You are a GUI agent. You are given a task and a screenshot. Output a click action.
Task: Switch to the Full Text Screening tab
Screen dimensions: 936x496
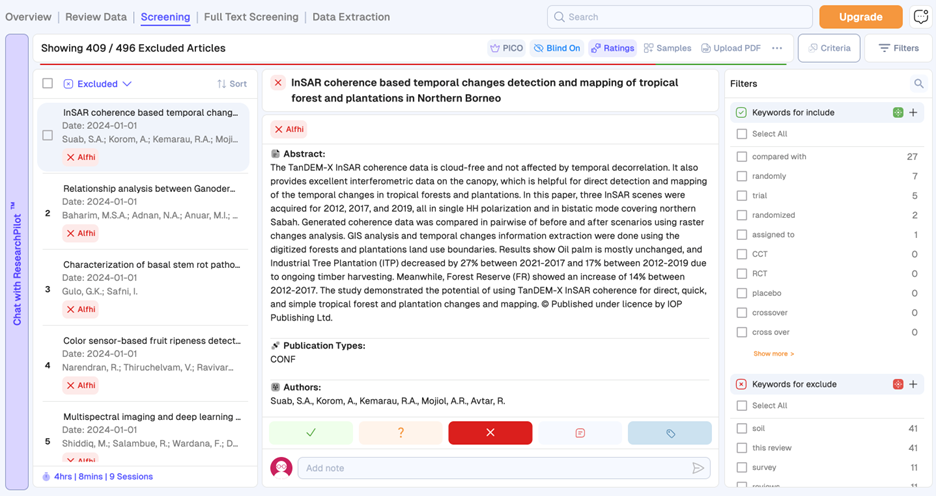[251, 17]
